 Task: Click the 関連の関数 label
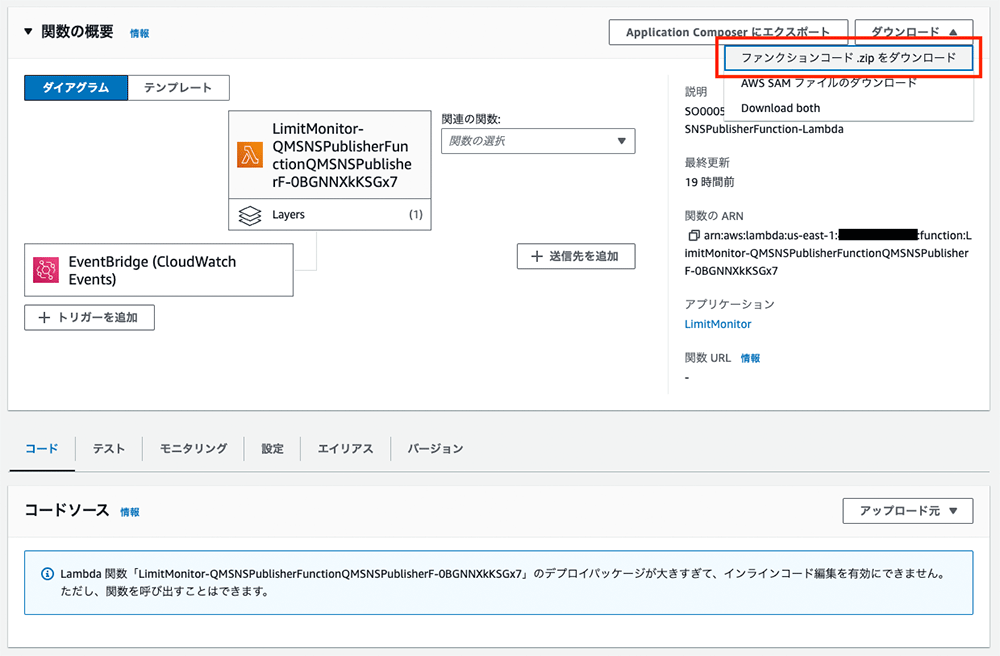[x=471, y=119]
